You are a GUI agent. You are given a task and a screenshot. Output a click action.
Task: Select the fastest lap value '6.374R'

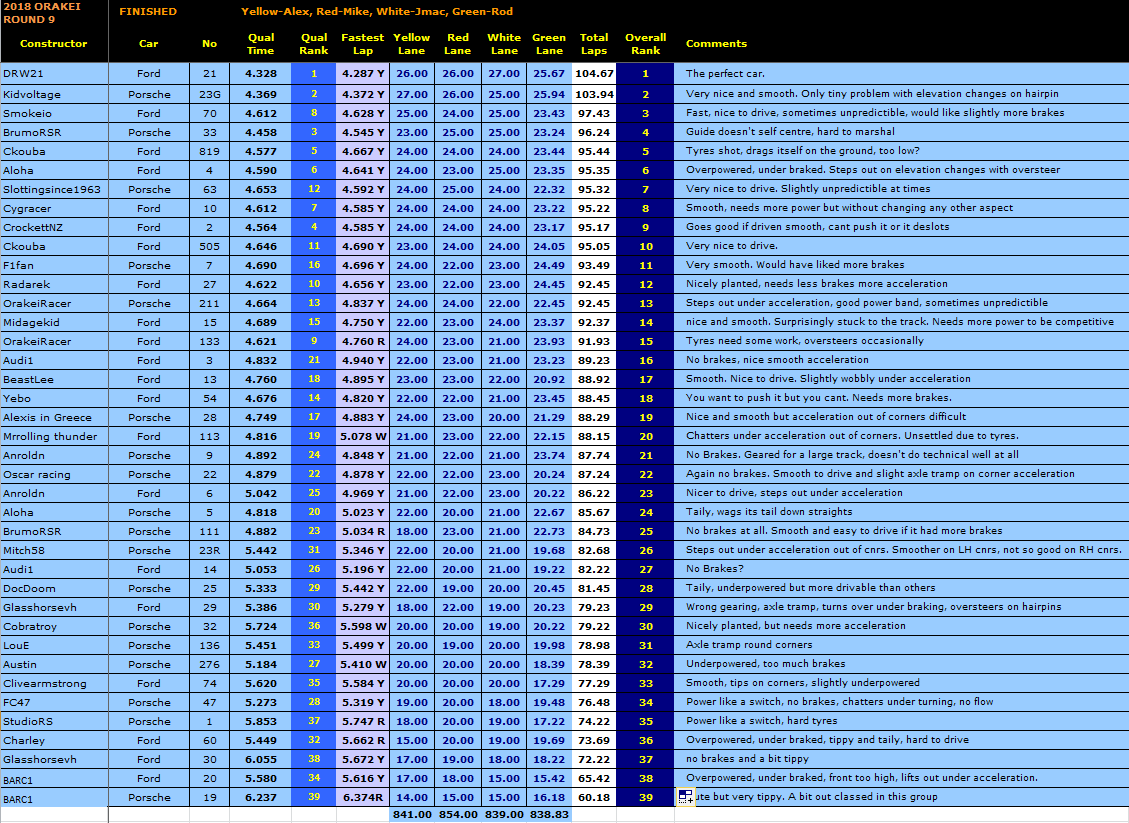click(363, 798)
